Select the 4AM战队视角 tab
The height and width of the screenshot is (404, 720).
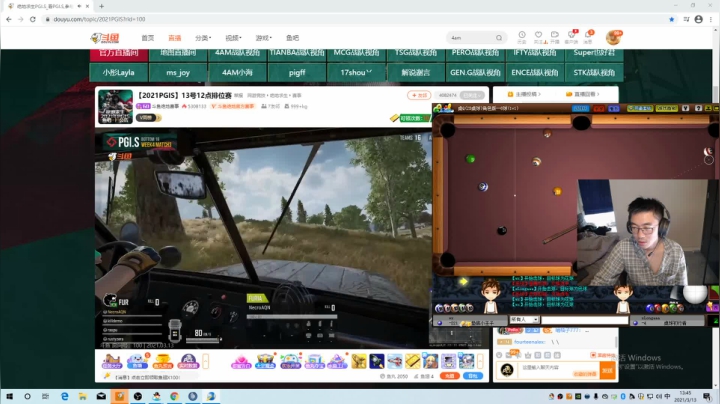point(237,54)
